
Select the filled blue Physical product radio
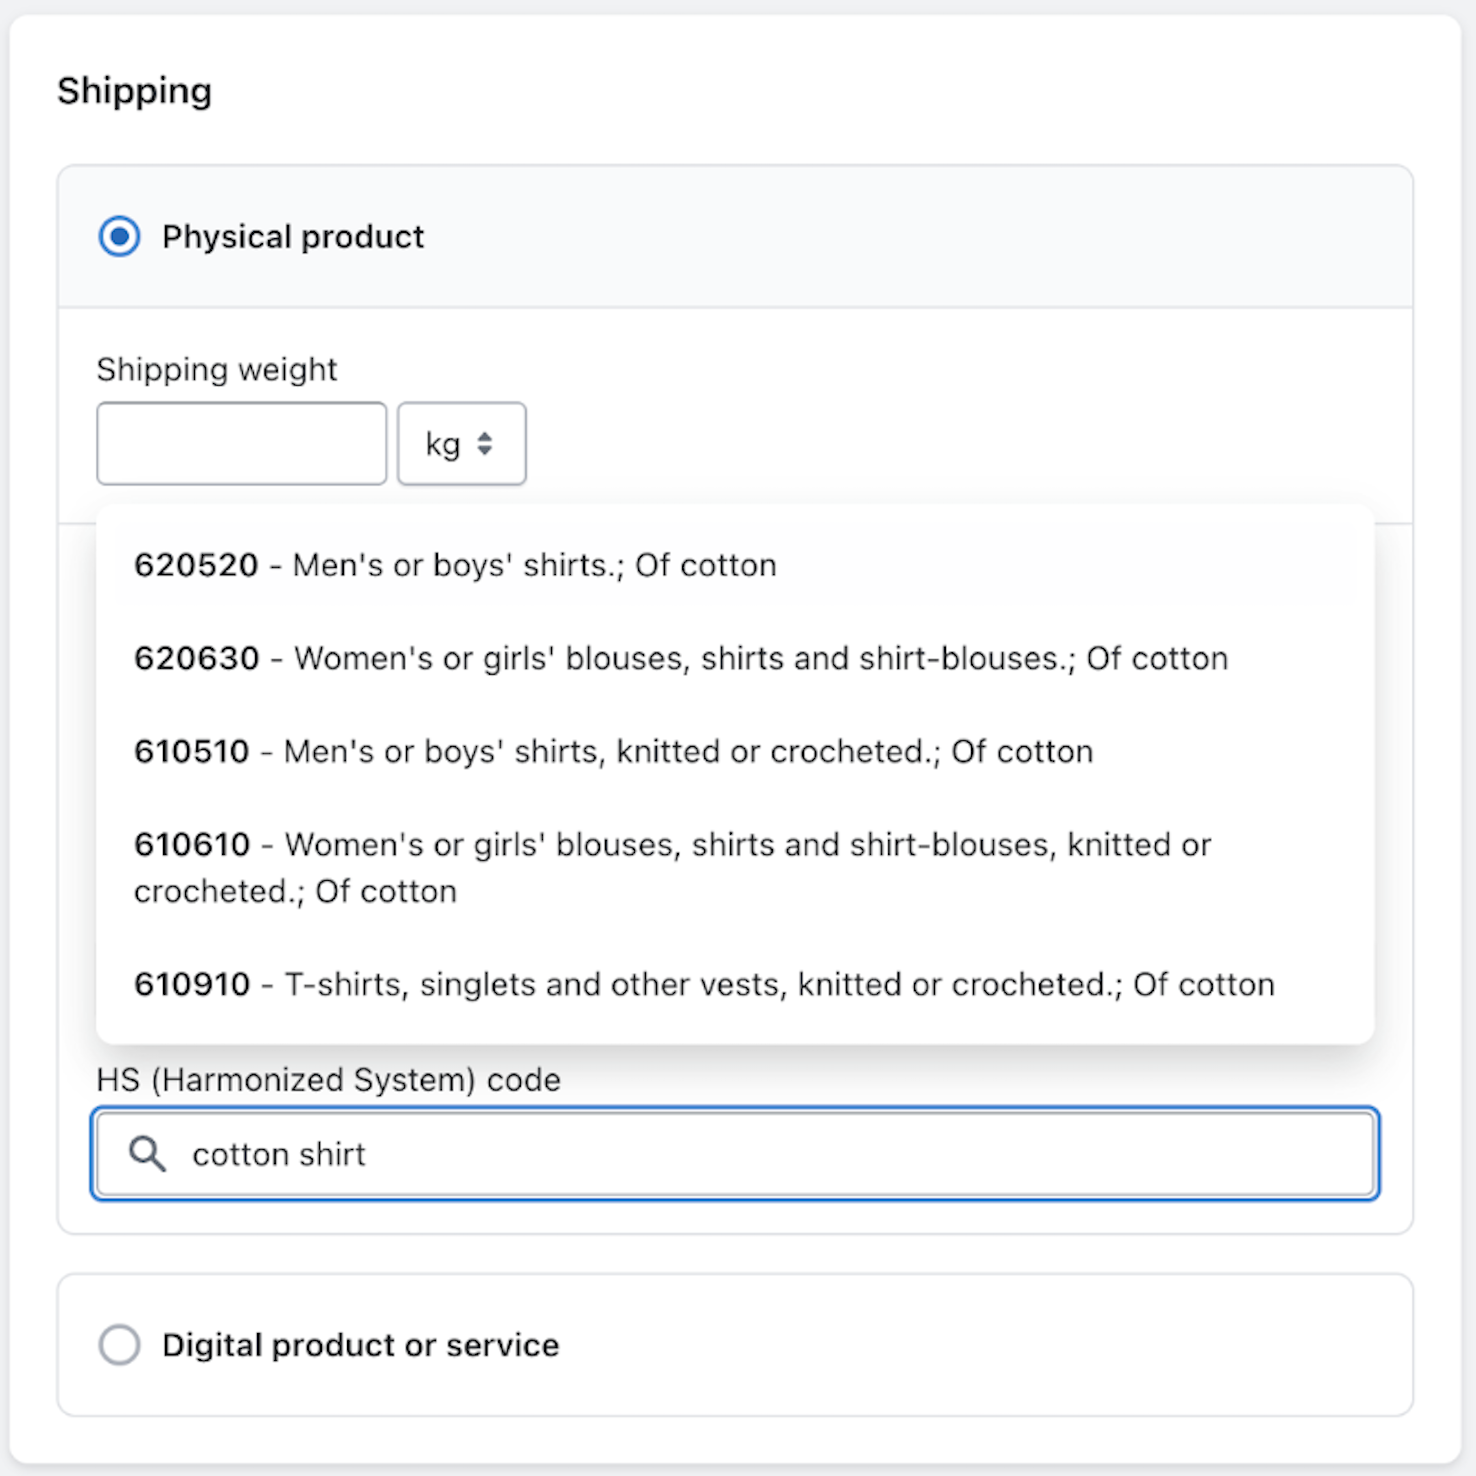119,236
